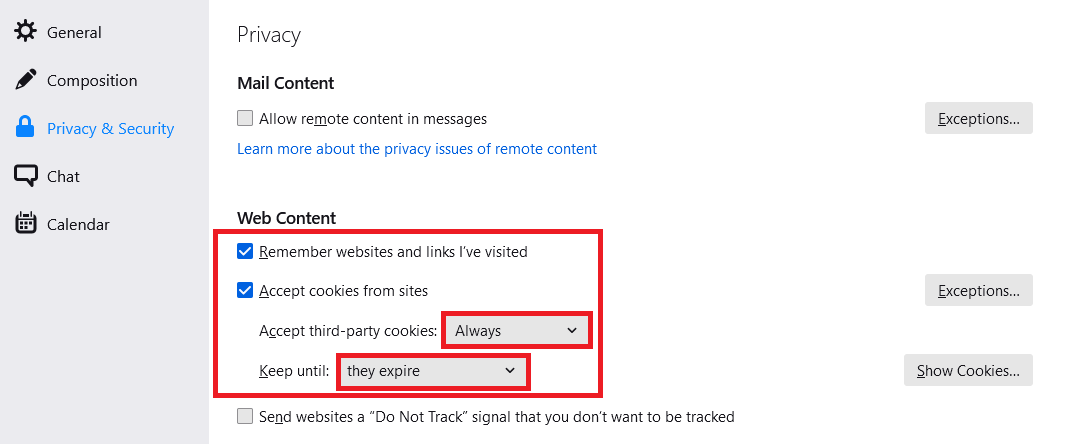The height and width of the screenshot is (444, 1082).
Task: Enable Allow remote content in messages
Action: (245, 119)
